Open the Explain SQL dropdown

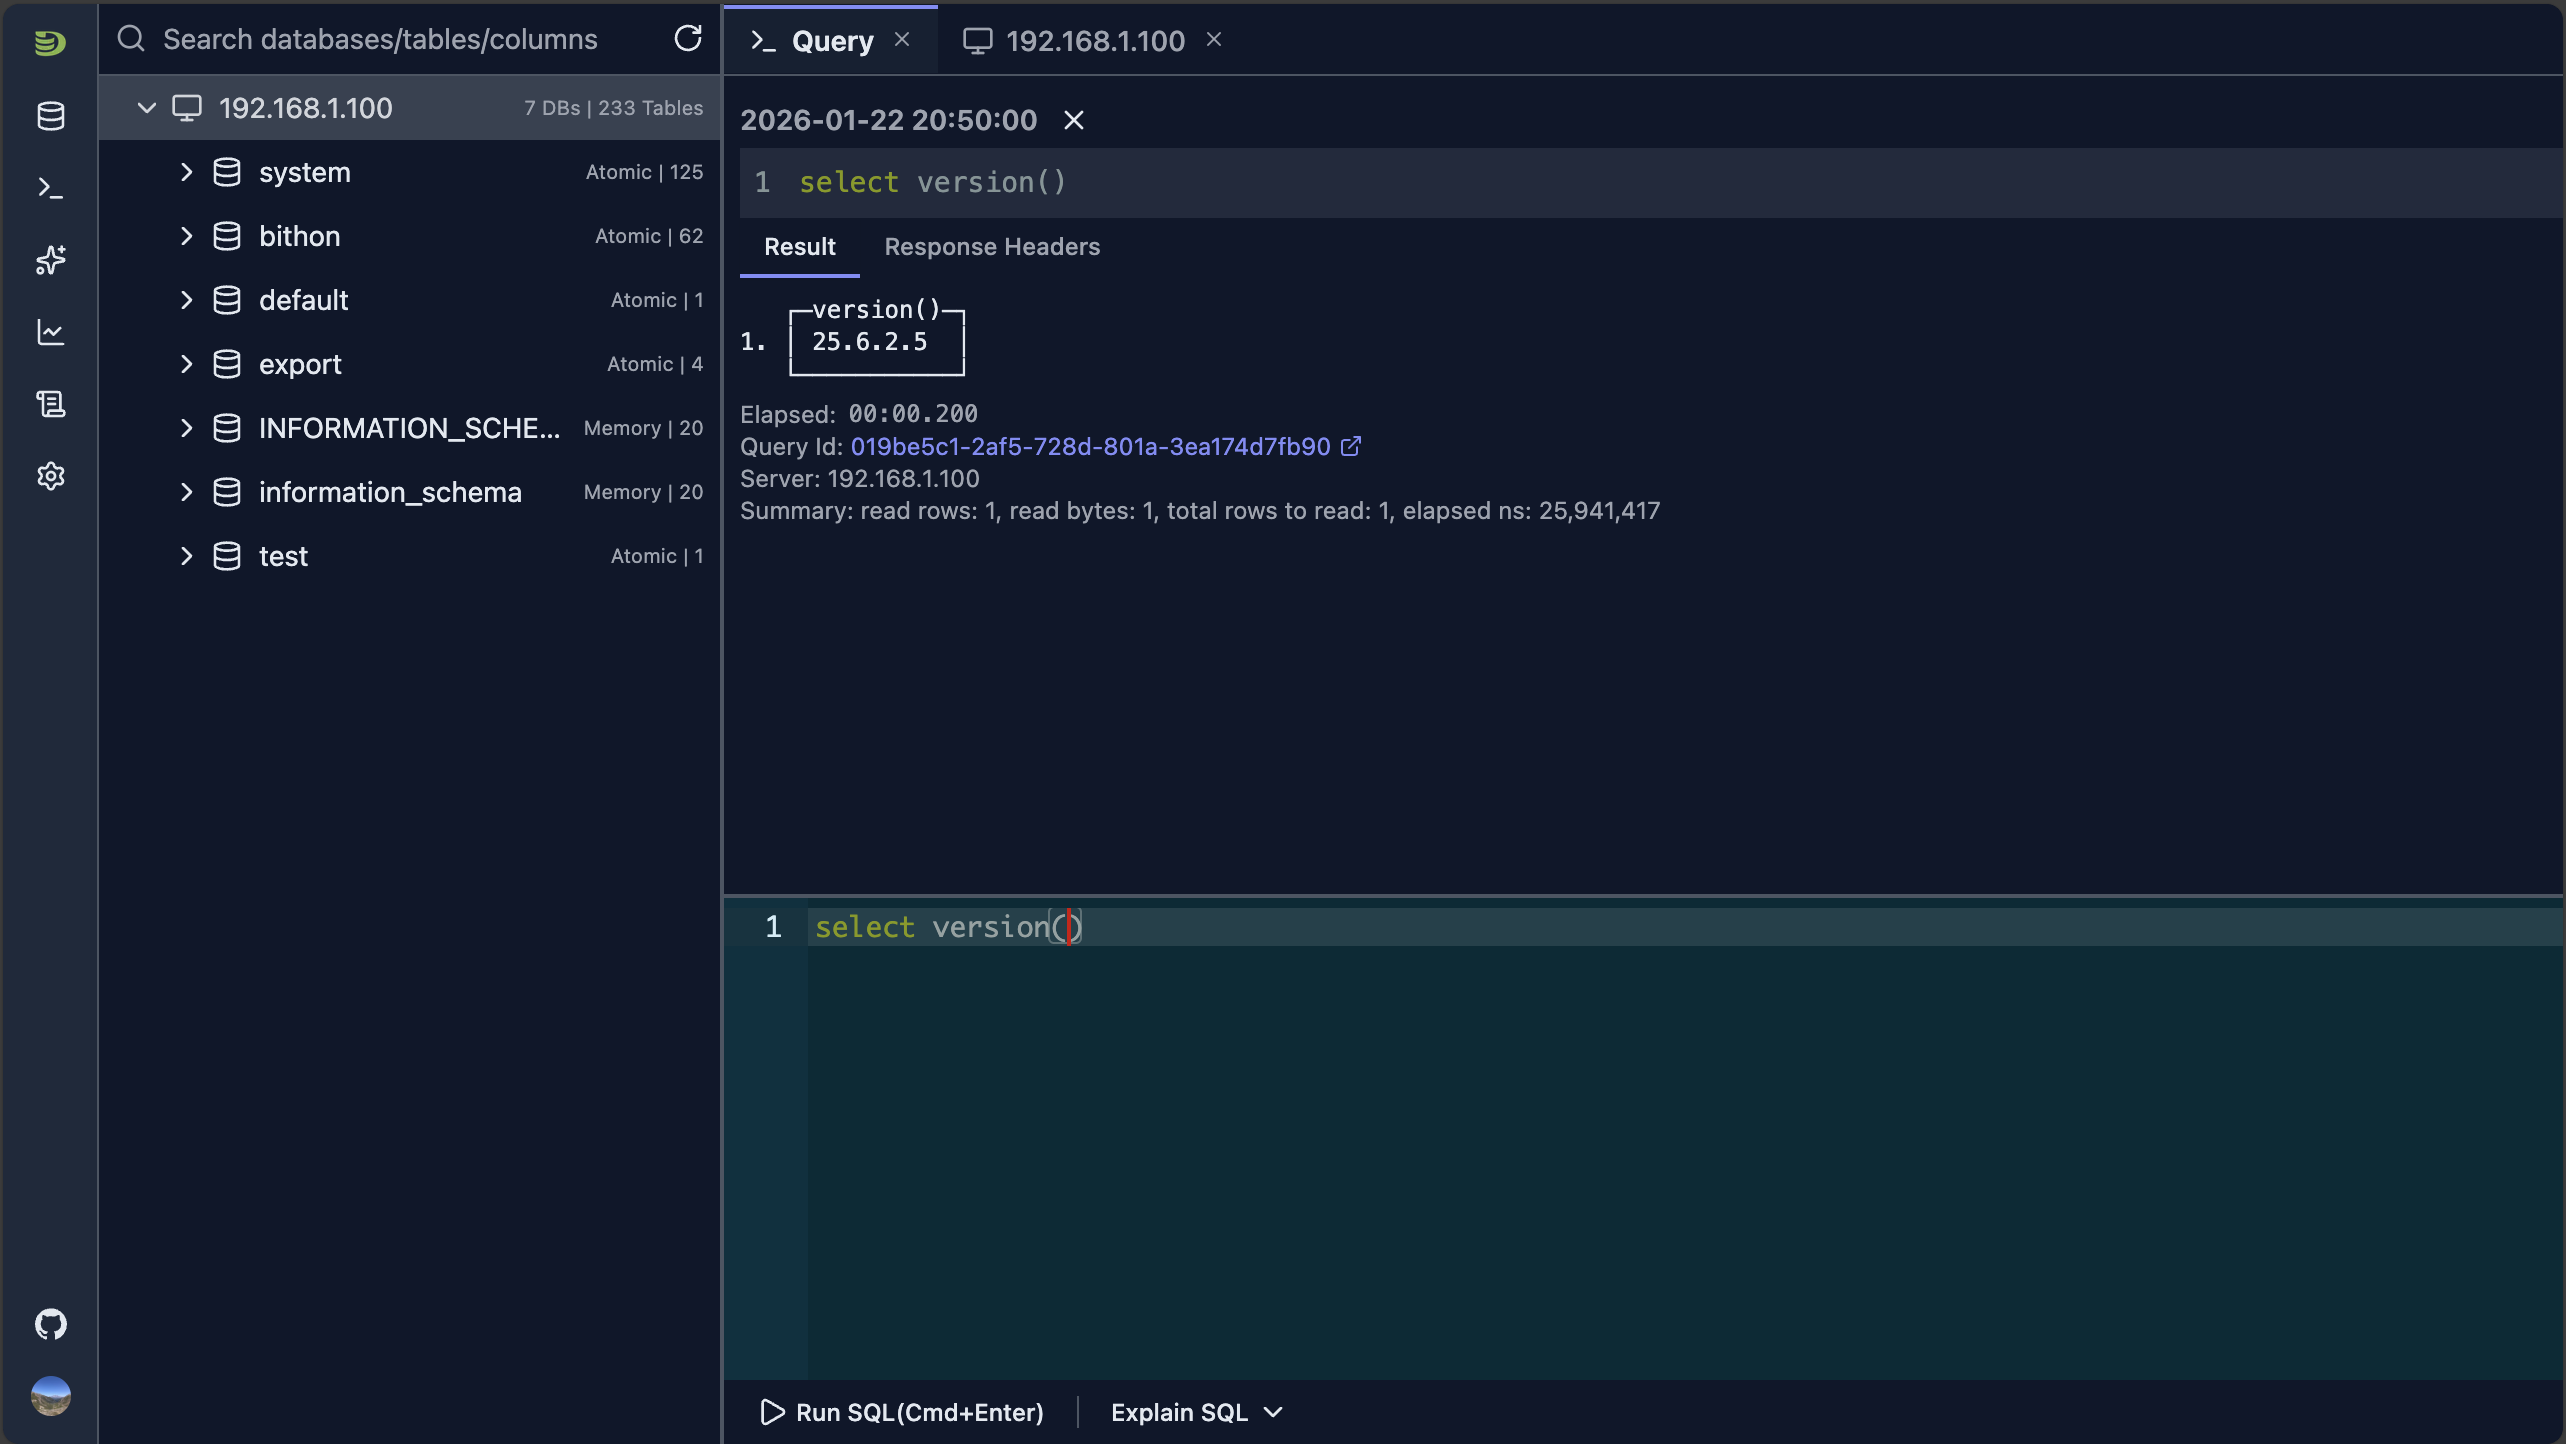1195,1412
